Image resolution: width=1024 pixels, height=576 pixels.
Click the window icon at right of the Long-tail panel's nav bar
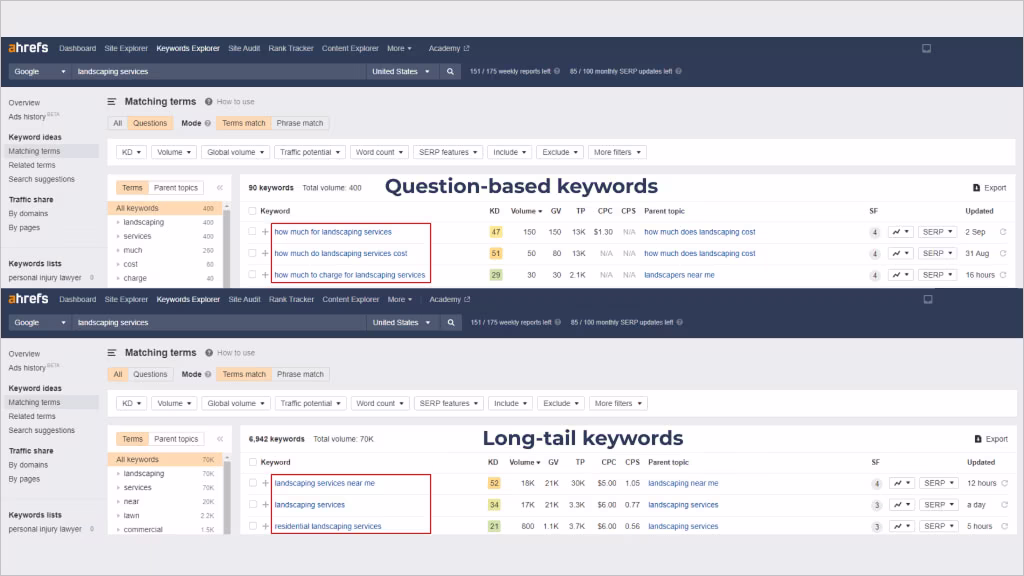click(928, 299)
